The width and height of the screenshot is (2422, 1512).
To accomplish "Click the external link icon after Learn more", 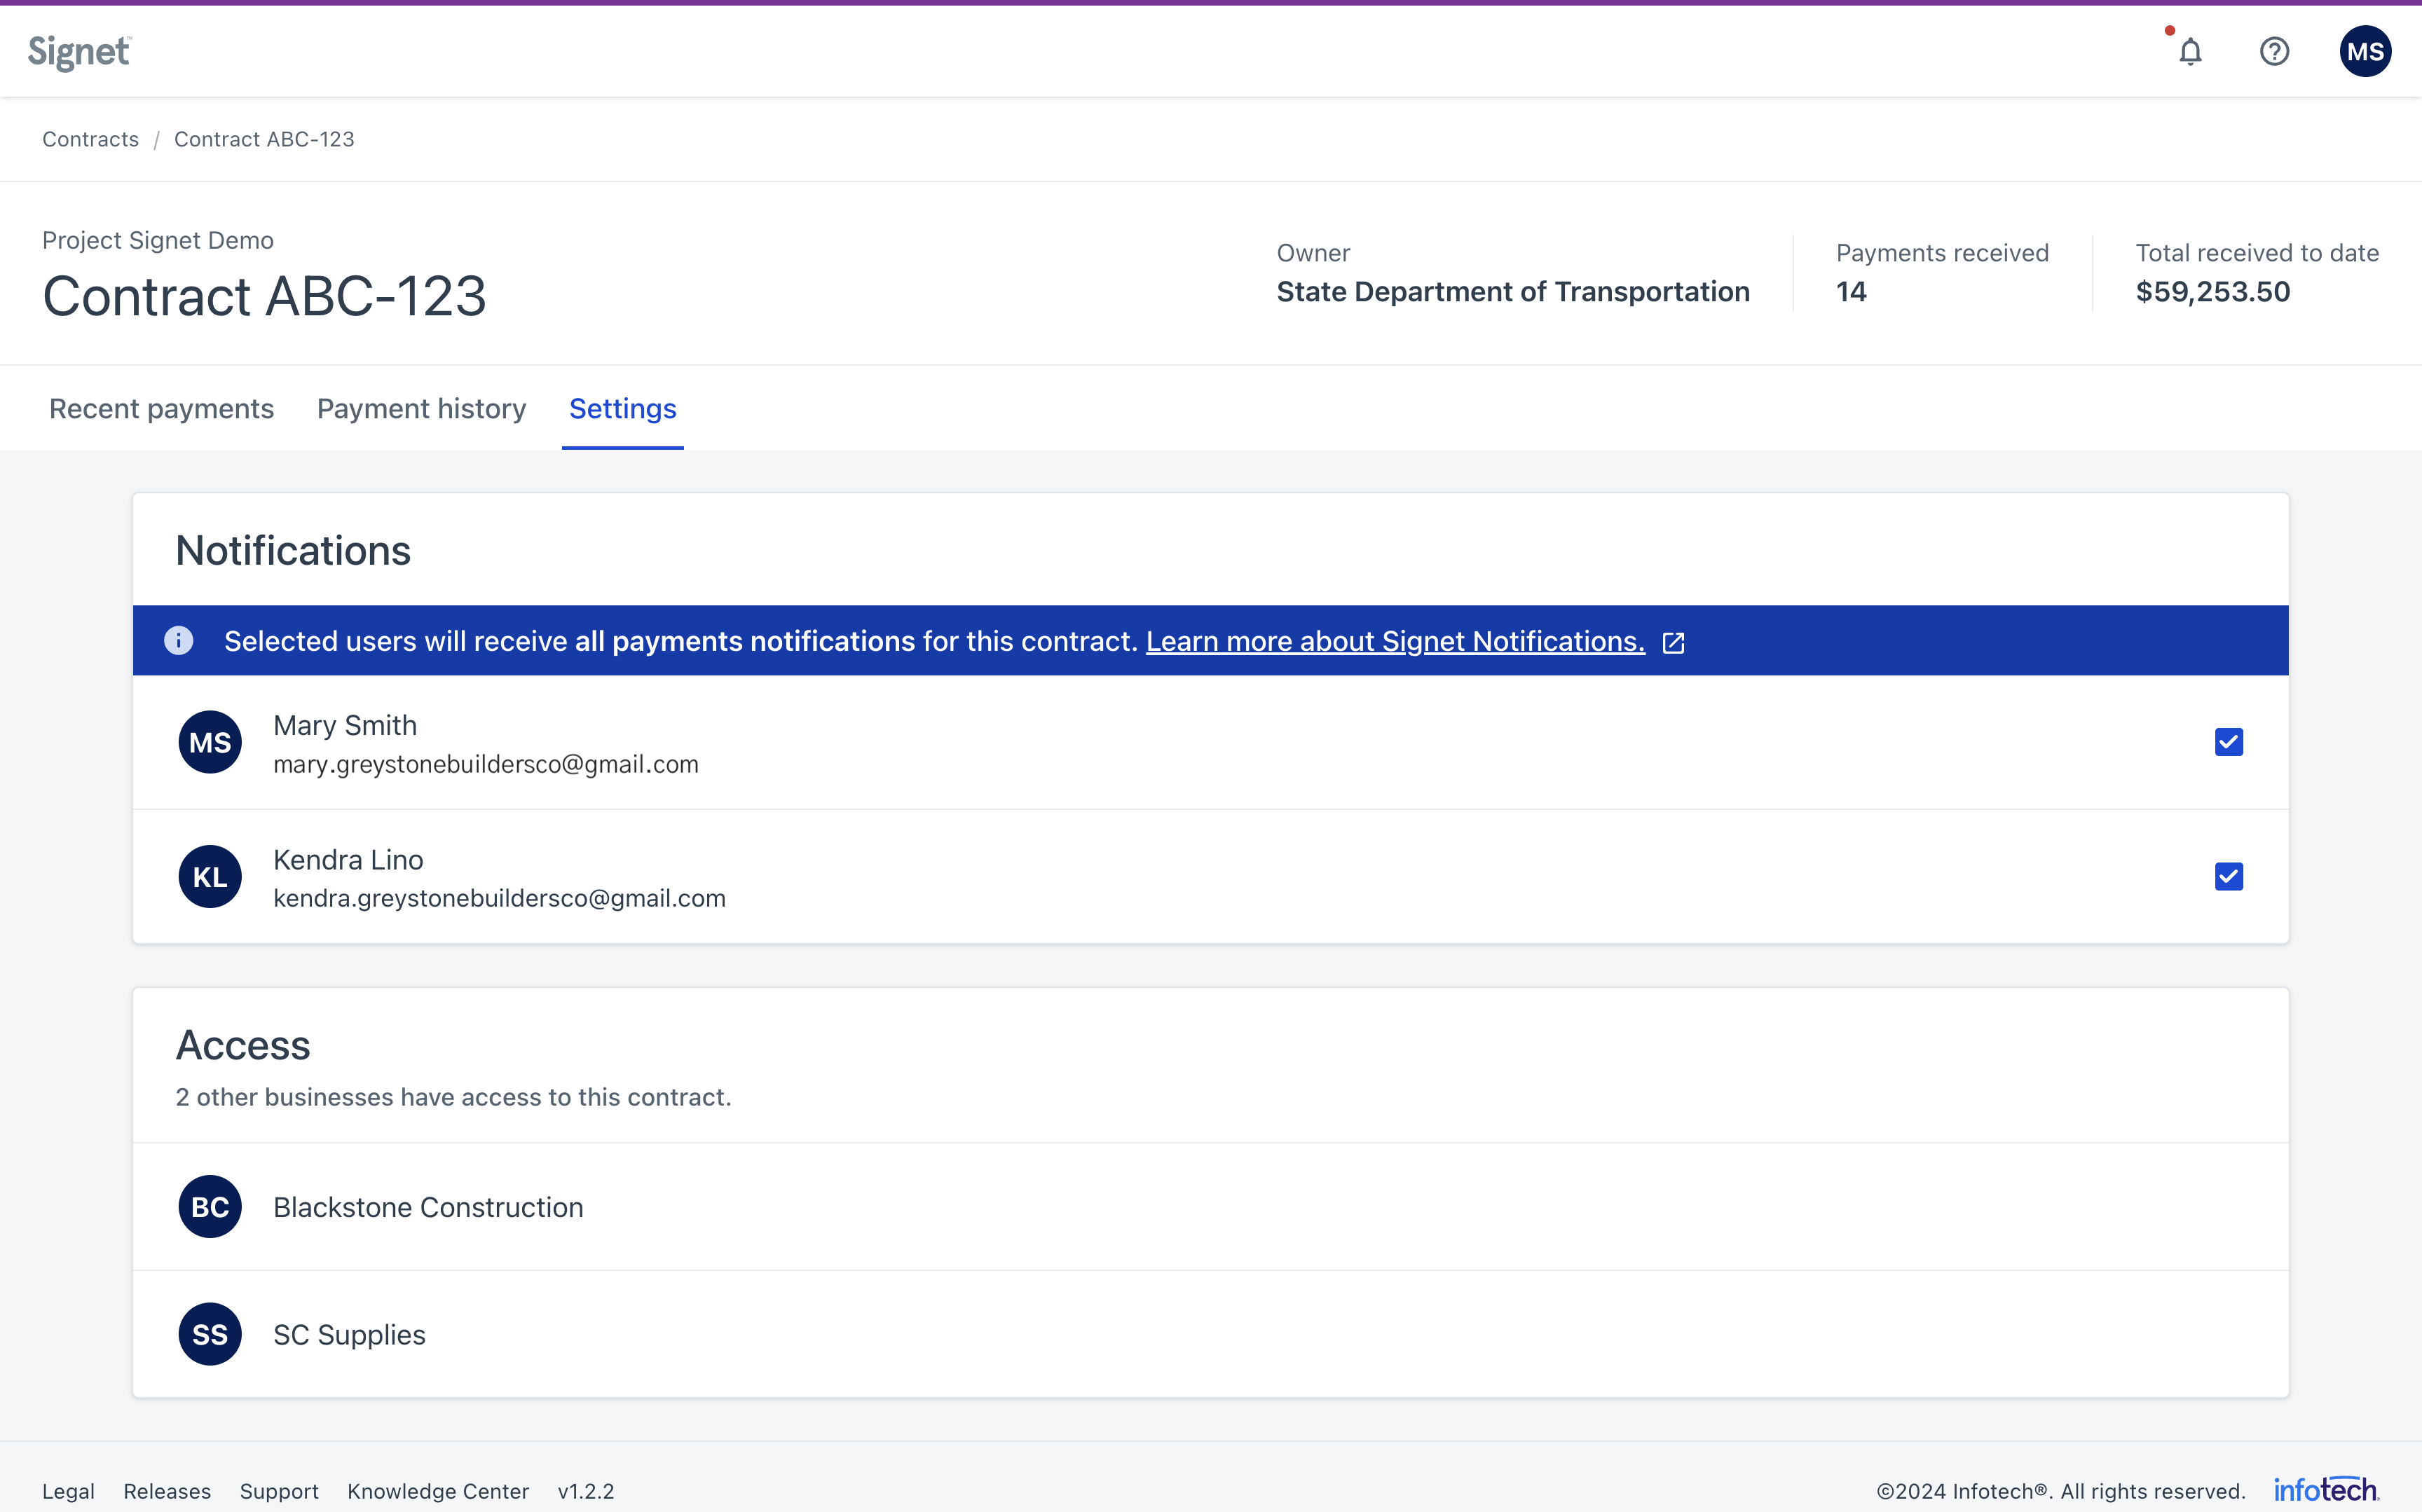I will pyautogui.click(x=1673, y=642).
